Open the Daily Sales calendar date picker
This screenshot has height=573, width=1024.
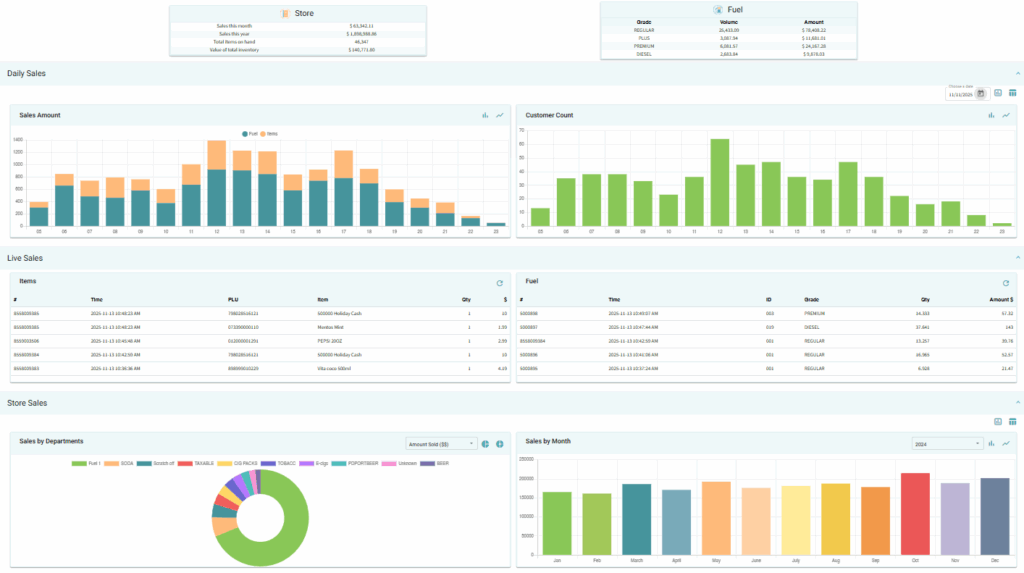(981, 93)
